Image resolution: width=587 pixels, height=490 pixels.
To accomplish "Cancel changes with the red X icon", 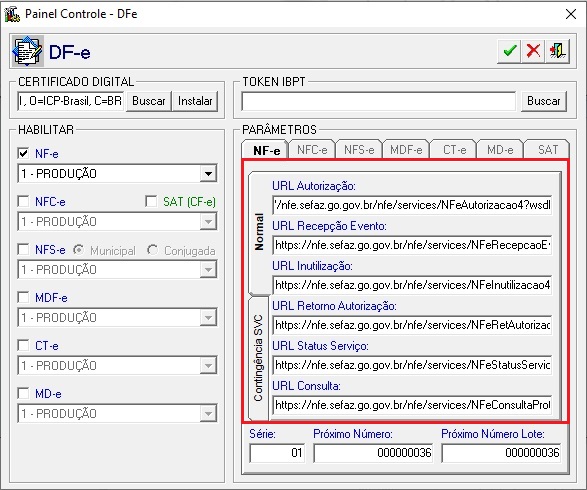I will [x=533, y=51].
